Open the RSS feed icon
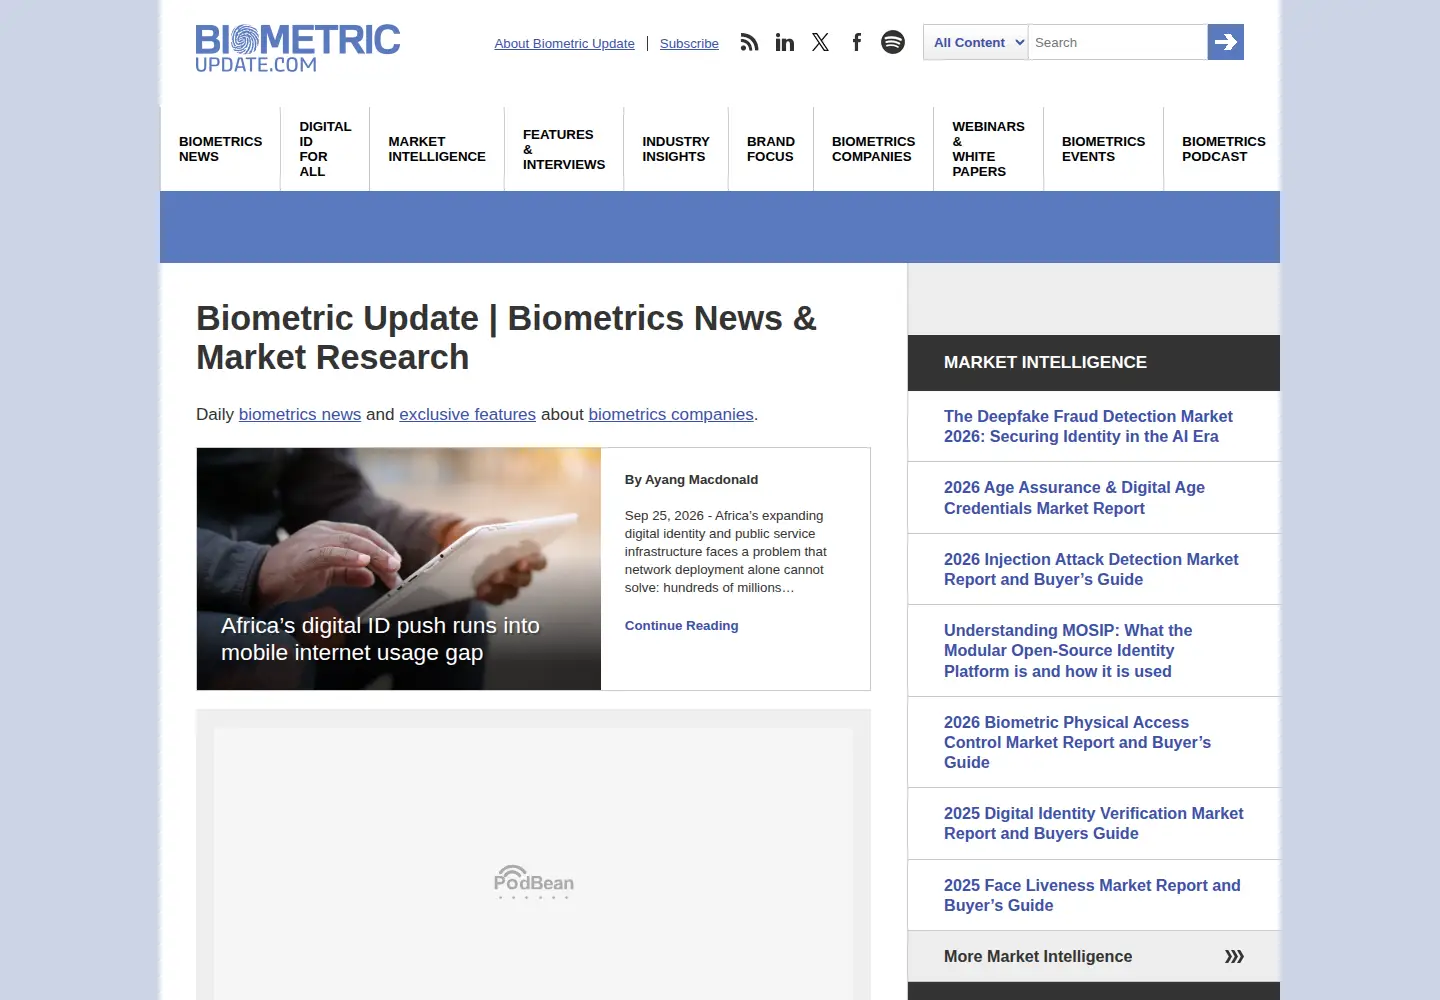Screen dimensions: 1440x1000 749,42
